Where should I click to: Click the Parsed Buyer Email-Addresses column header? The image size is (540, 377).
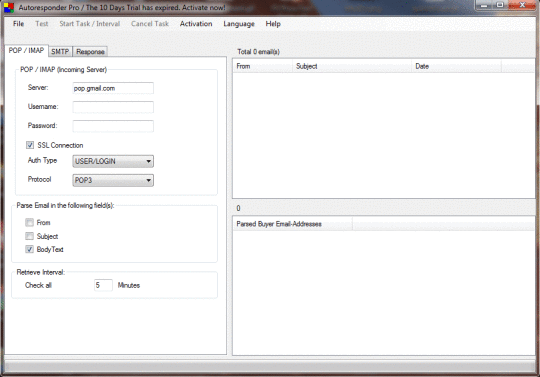pyautogui.click(x=293, y=224)
